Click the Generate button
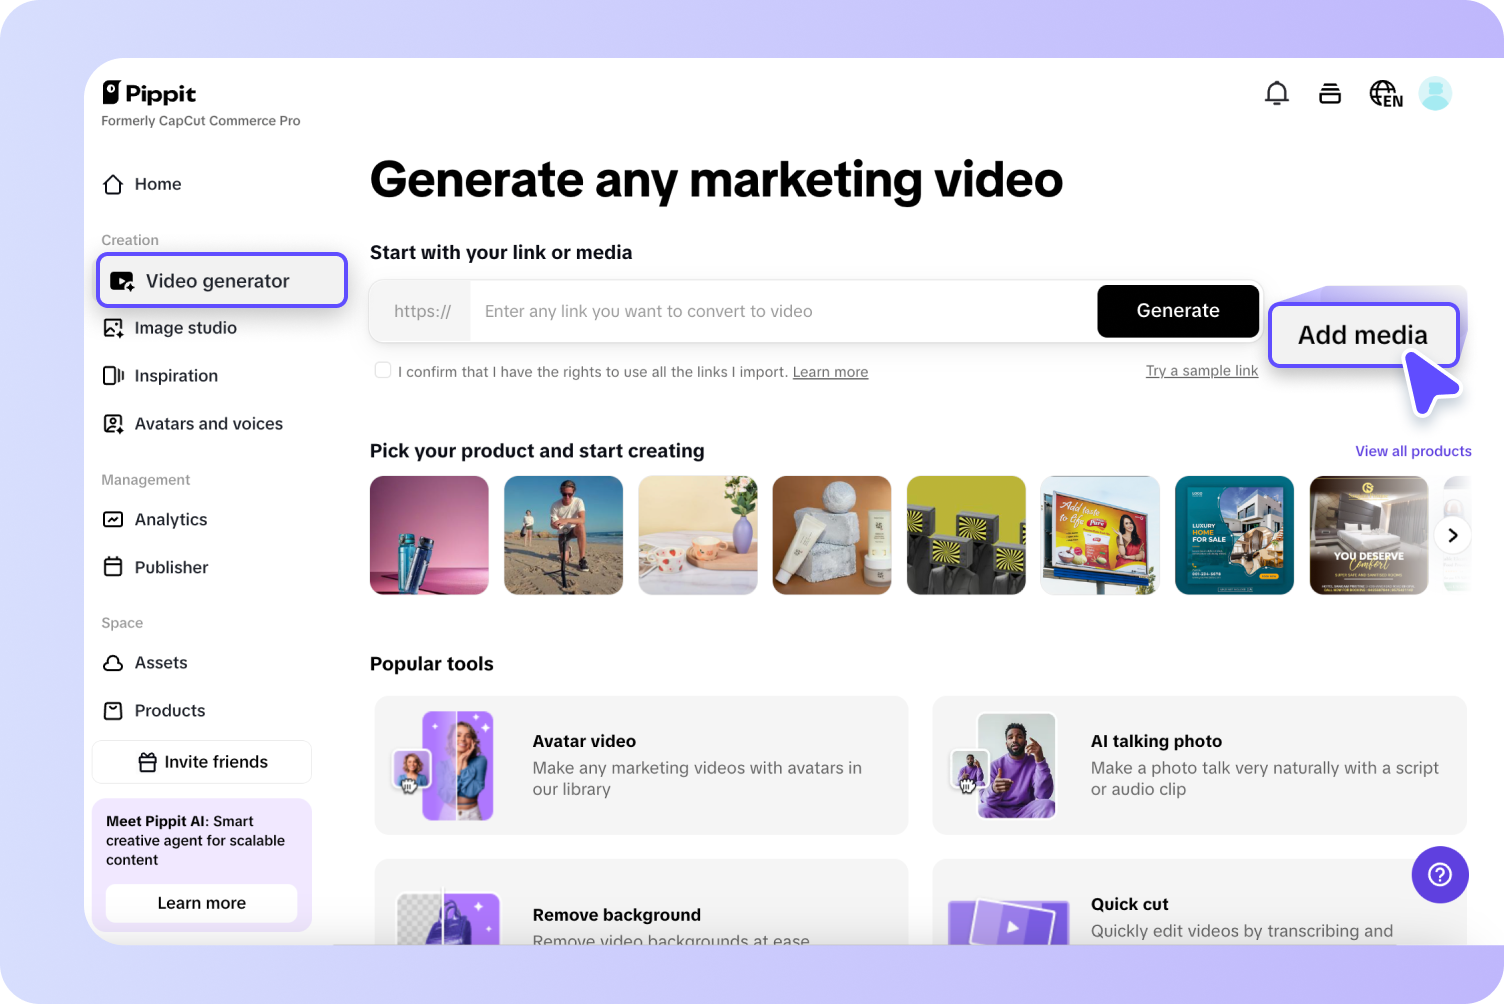This screenshot has height=1004, width=1504. click(1177, 311)
